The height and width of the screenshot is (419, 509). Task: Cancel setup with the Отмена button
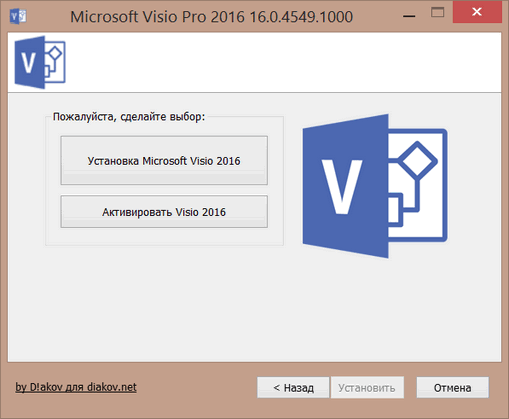click(452, 387)
